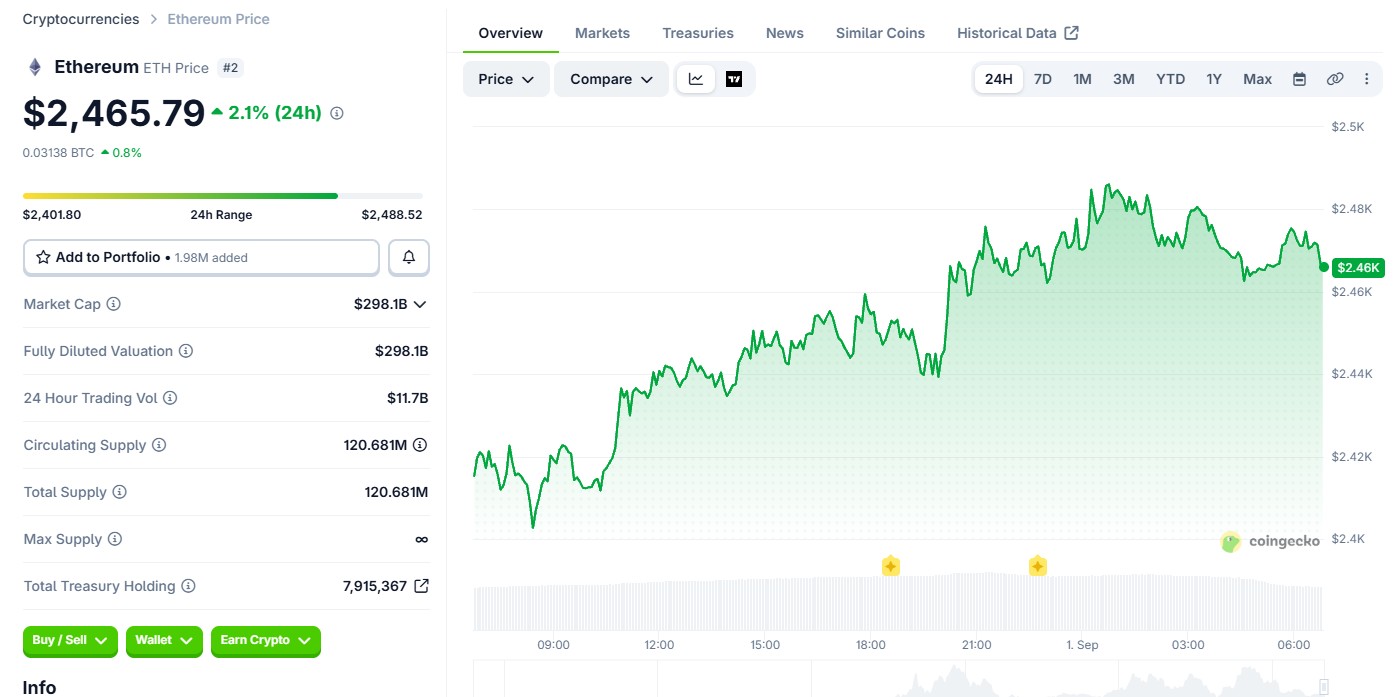
Task: Select the 7D time range
Action: 1042,79
